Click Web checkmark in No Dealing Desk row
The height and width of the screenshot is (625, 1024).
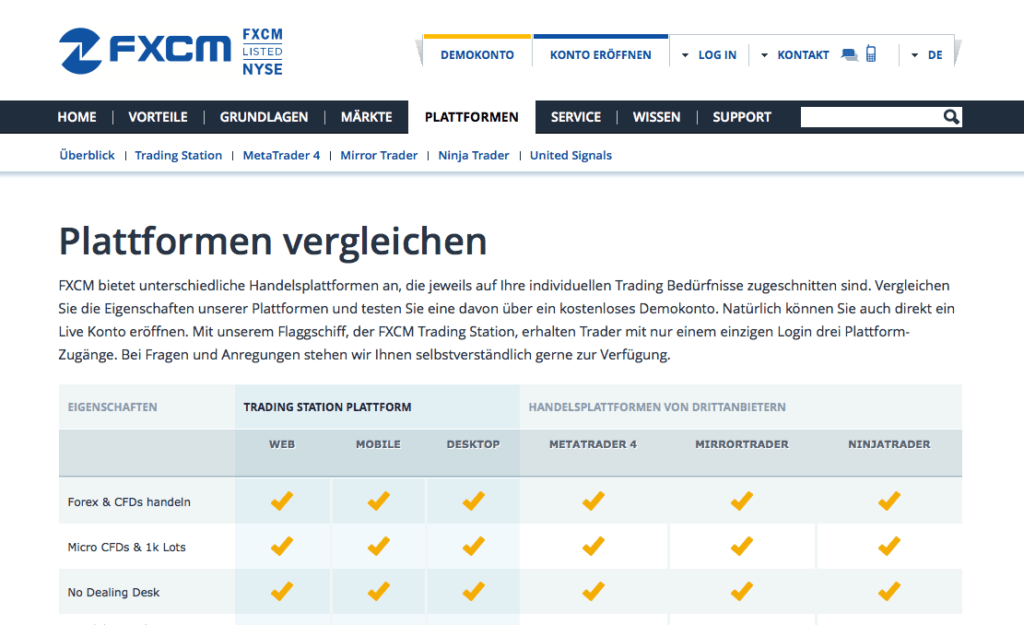click(x=282, y=591)
